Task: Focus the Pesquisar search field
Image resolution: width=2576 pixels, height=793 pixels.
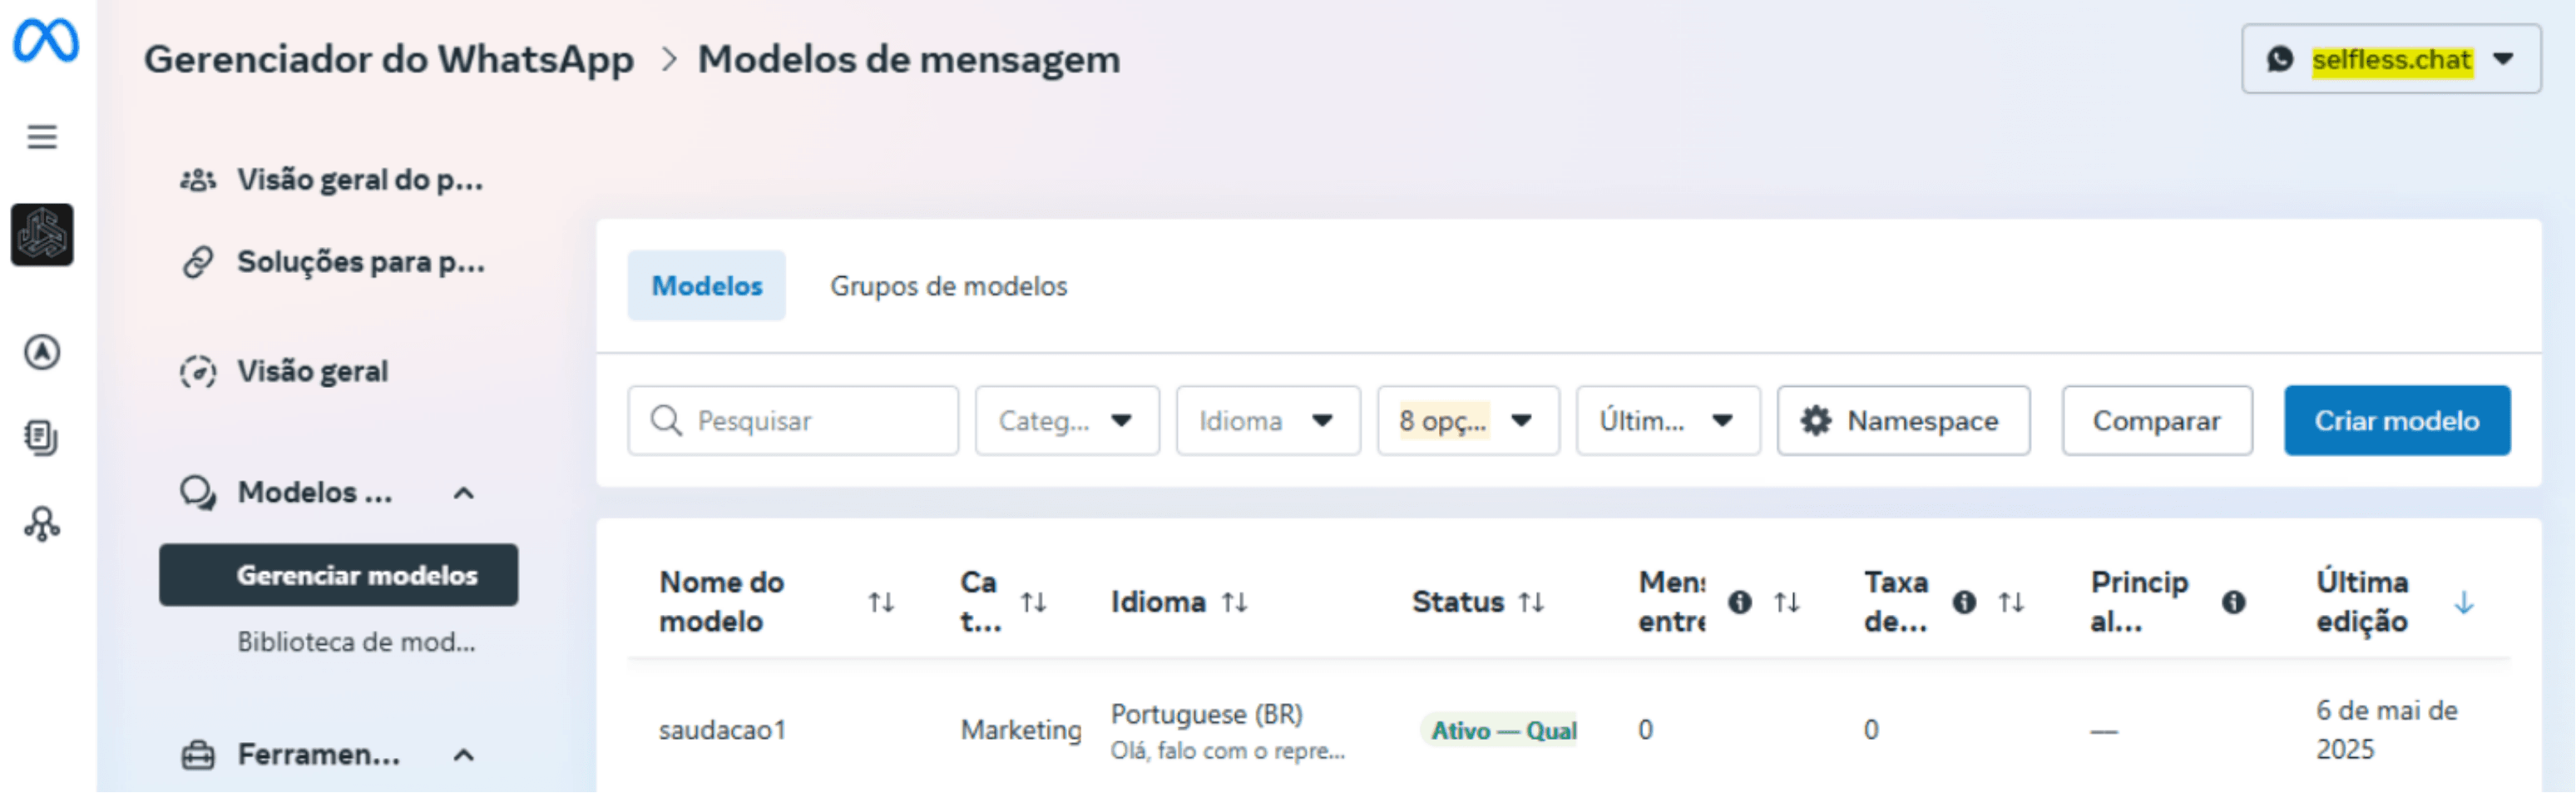Action: [x=793, y=421]
